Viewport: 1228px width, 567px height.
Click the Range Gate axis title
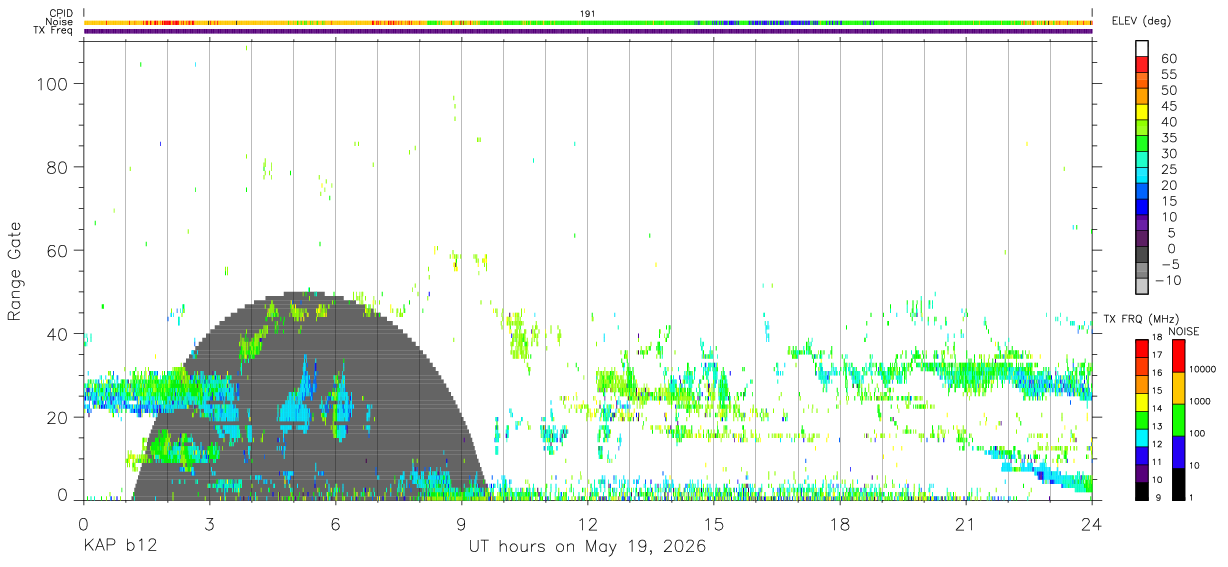tap(15, 272)
